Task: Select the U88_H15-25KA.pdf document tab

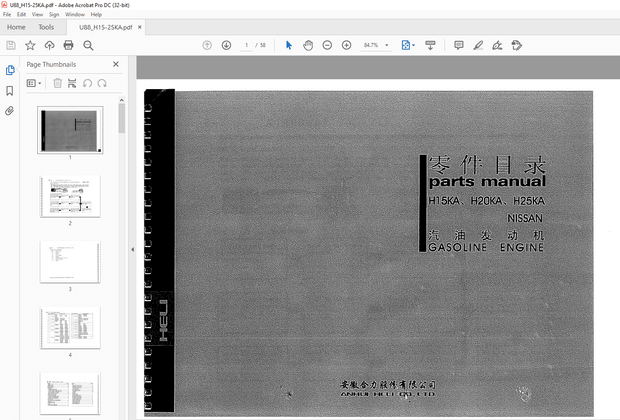Action: tap(106, 27)
